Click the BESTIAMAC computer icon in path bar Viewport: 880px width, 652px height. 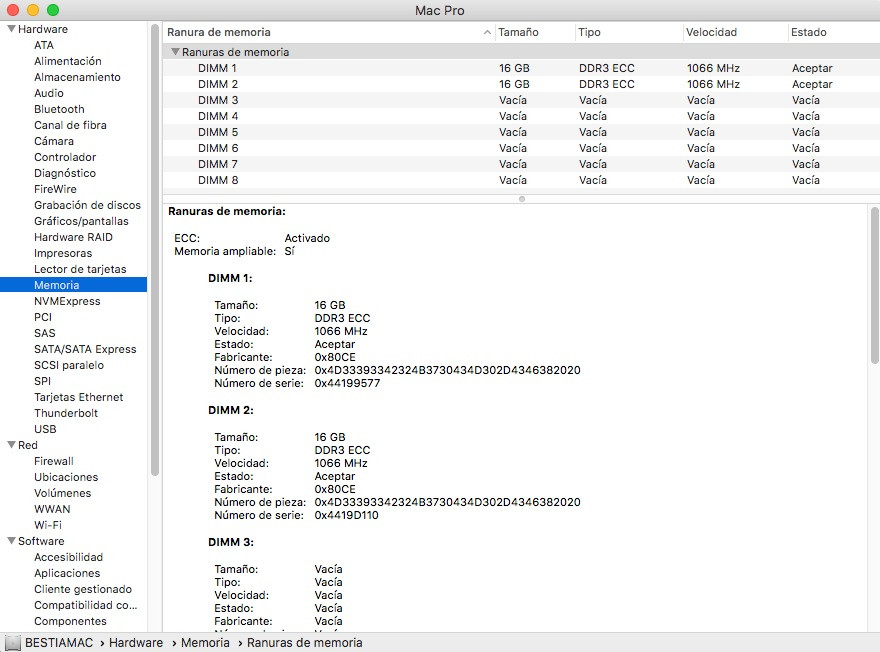coord(13,643)
